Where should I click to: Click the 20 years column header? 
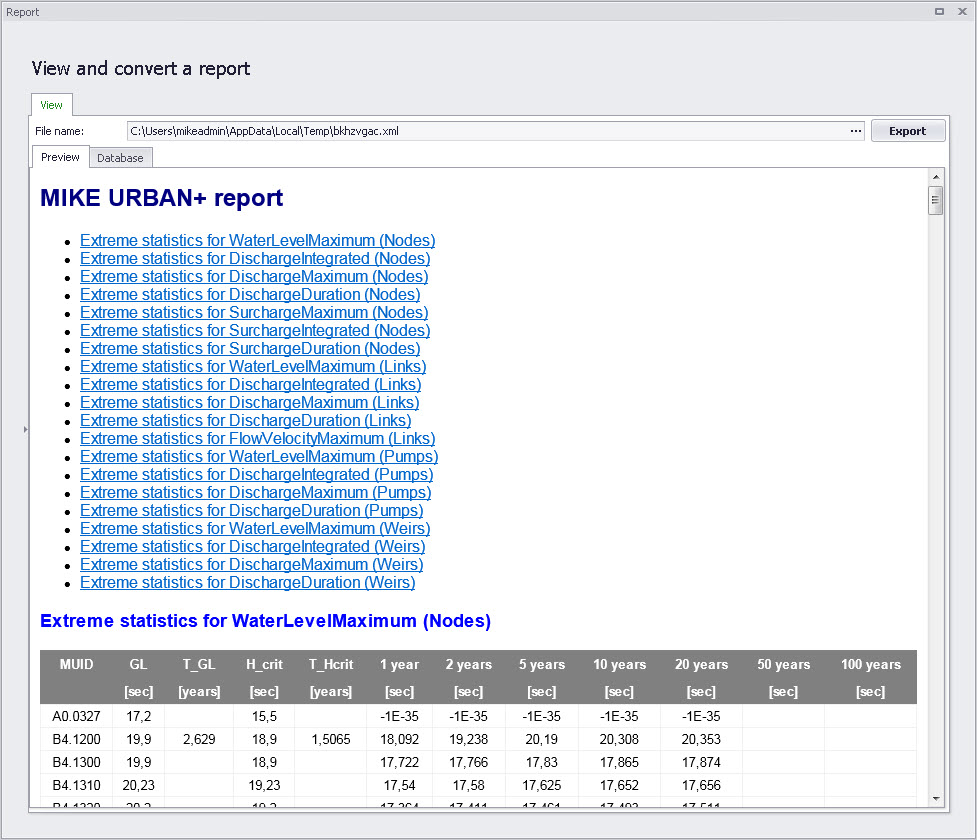point(701,665)
